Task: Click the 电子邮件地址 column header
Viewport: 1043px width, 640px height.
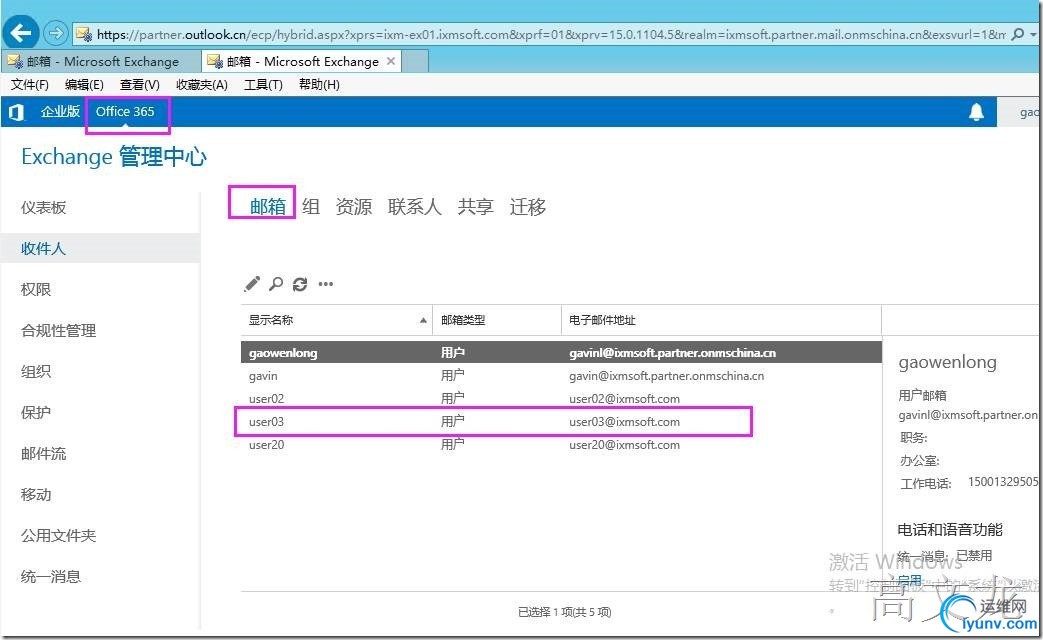Action: pyautogui.click(x=722, y=320)
